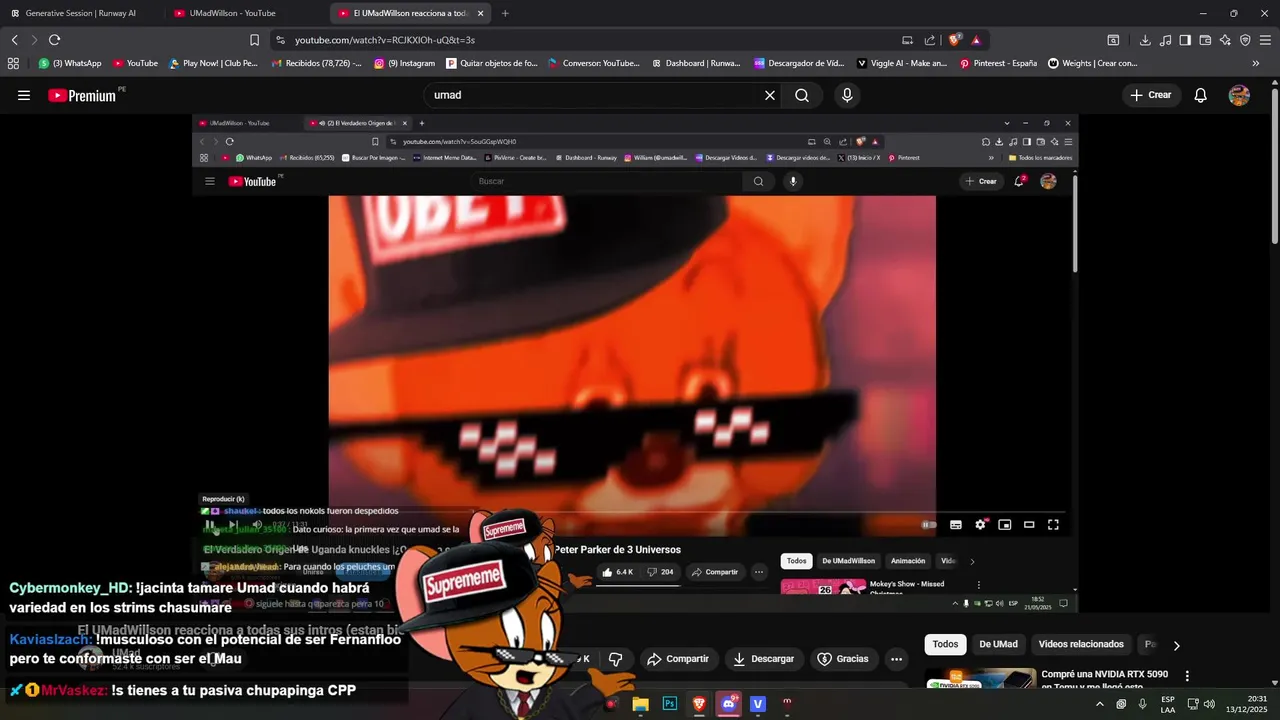Open the Leo AI sparkle icon
This screenshot has height=720, width=1280.
tap(1225, 40)
